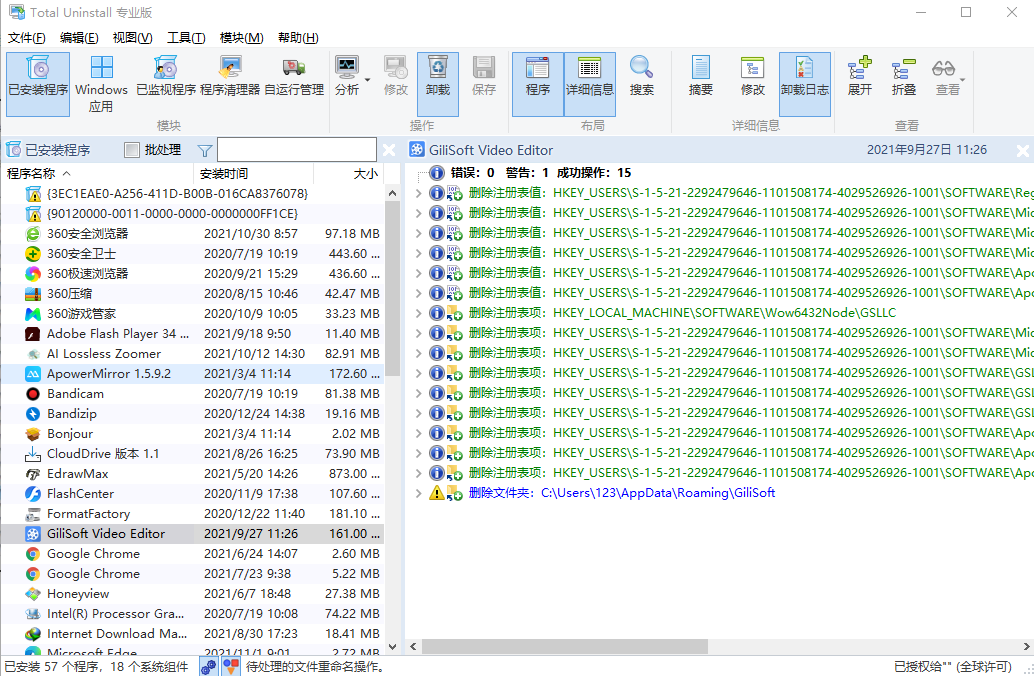The image size is (1034, 676).
Task: Click the 错误: 0 警告: 1 summary row
Action: tap(541, 173)
